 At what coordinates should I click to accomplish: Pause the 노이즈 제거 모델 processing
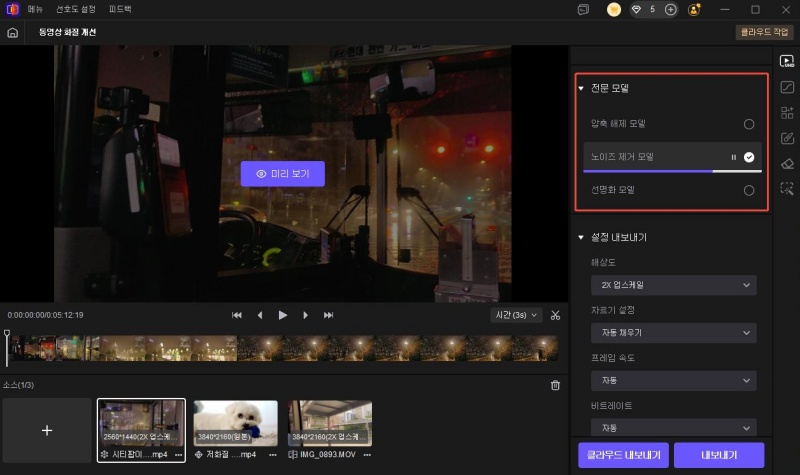[734, 157]
